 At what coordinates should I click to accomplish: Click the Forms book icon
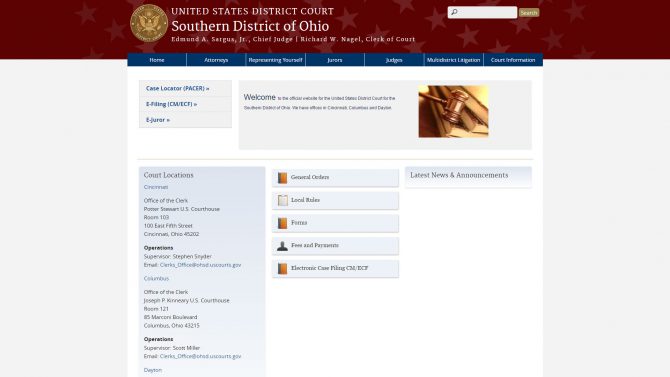click(x=282, y=223)
